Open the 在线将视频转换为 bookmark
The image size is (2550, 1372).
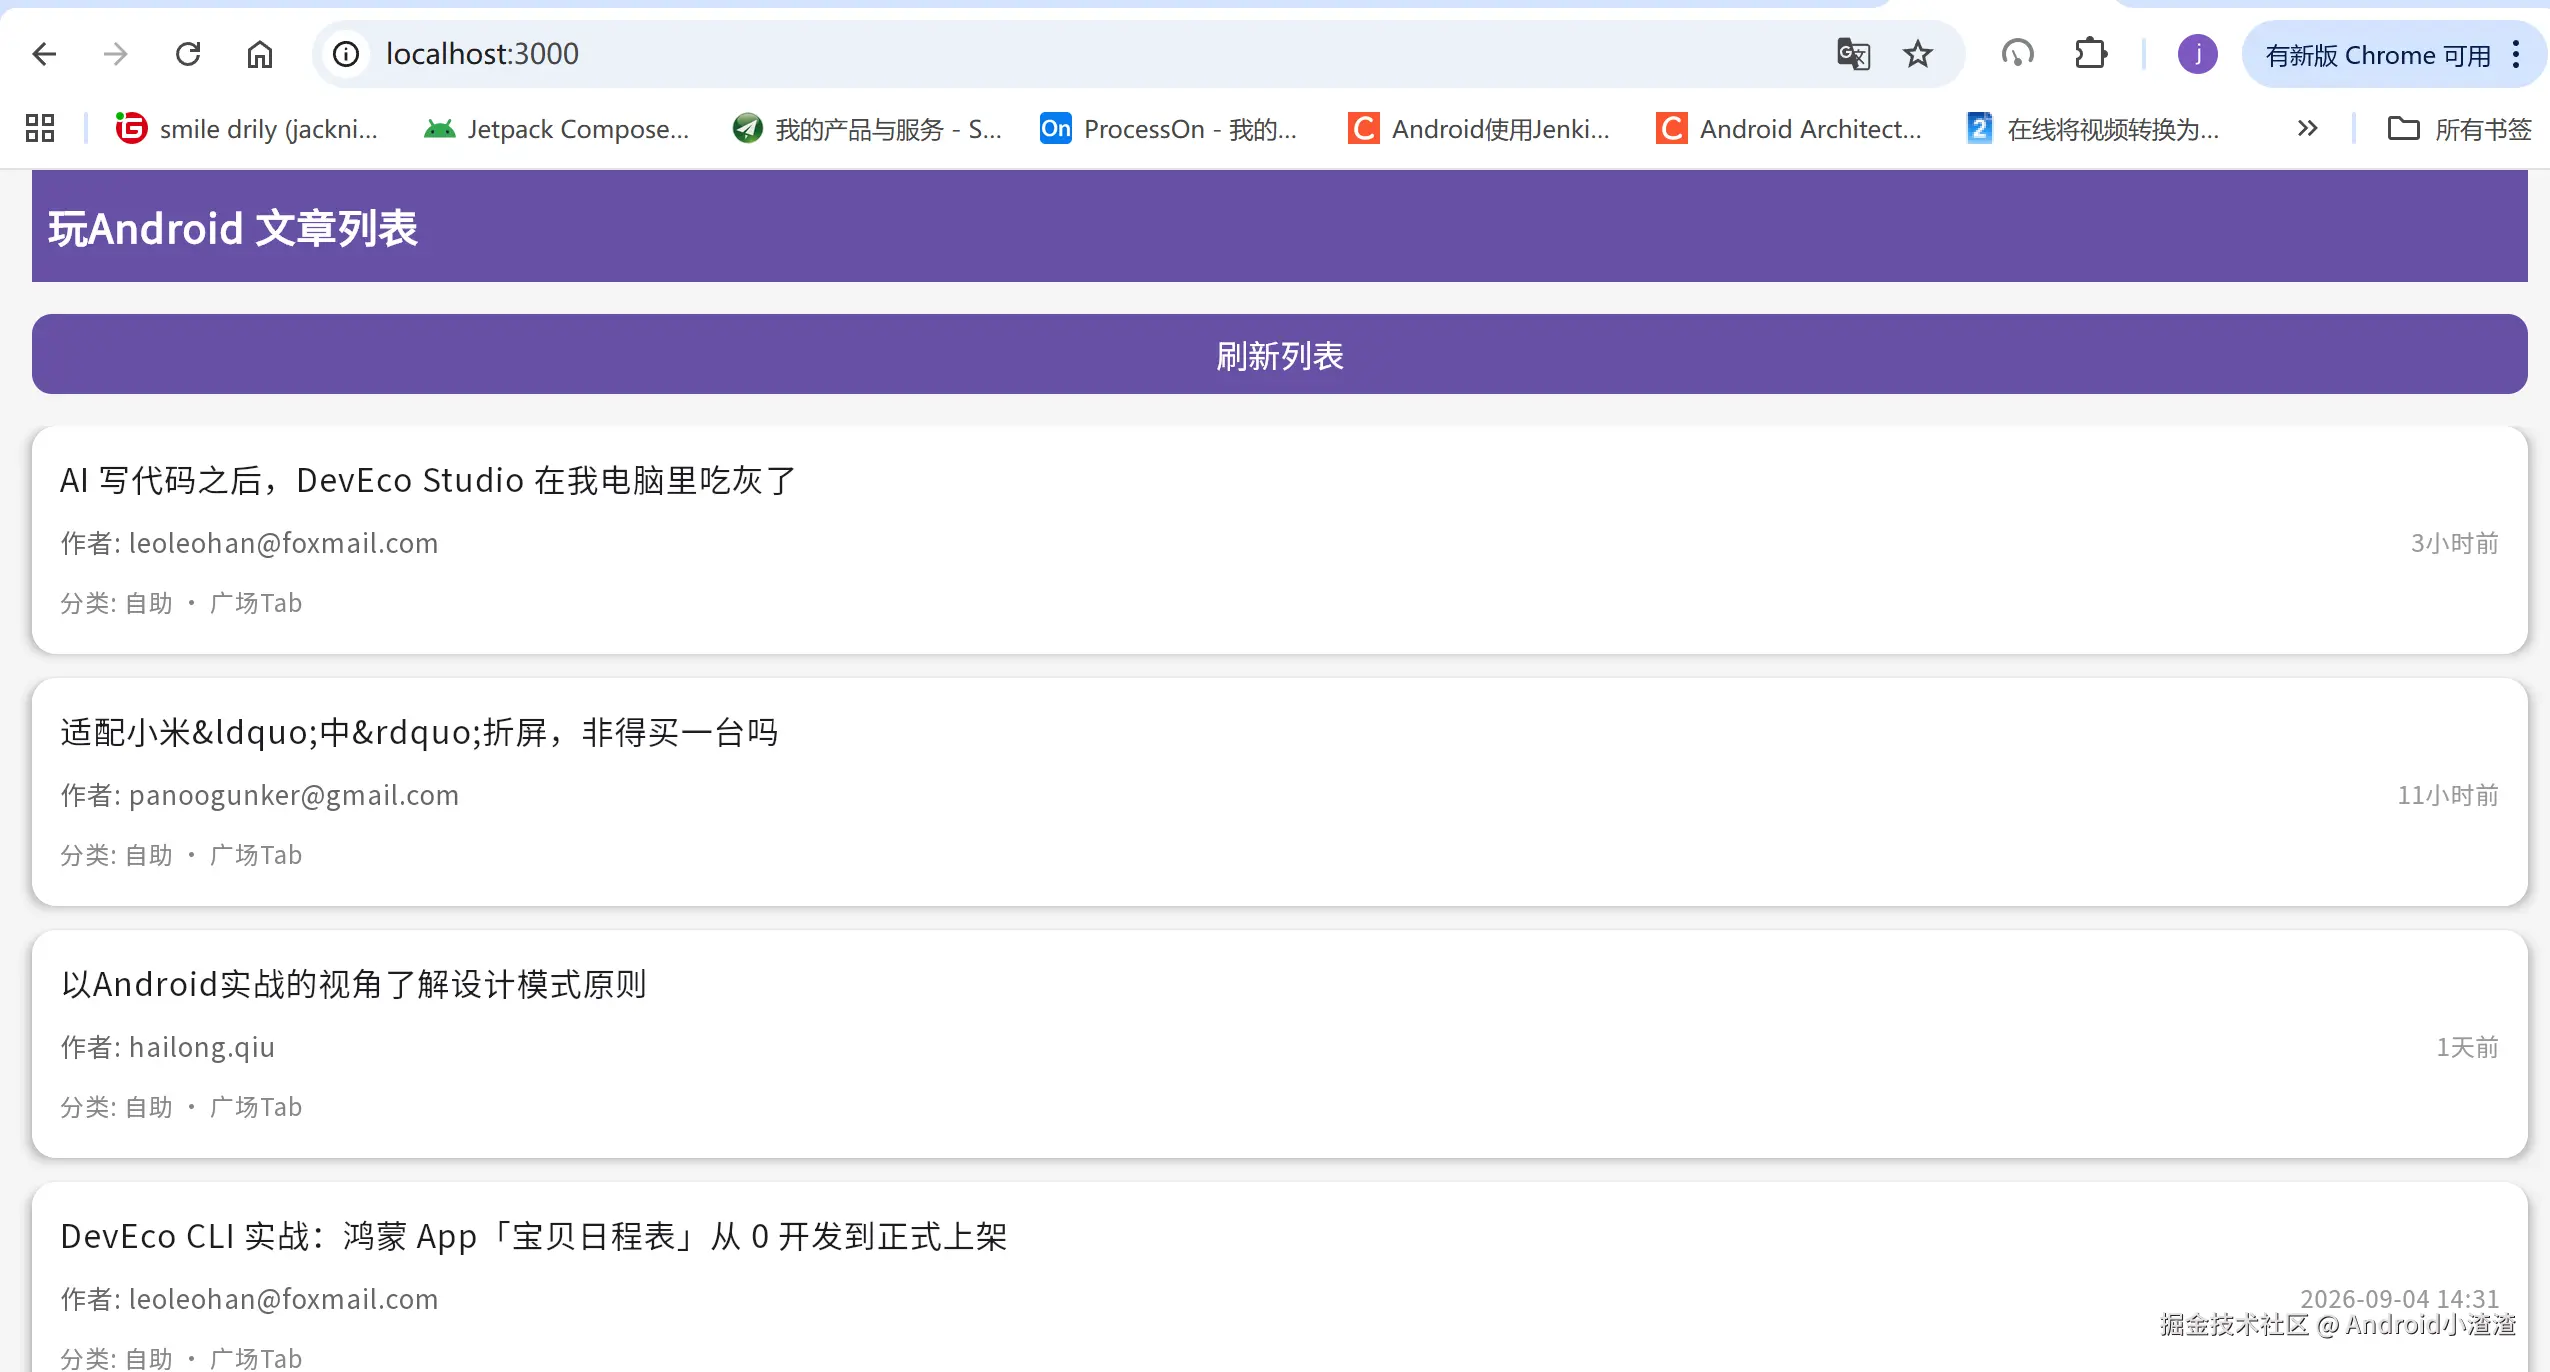point(2093,128)
